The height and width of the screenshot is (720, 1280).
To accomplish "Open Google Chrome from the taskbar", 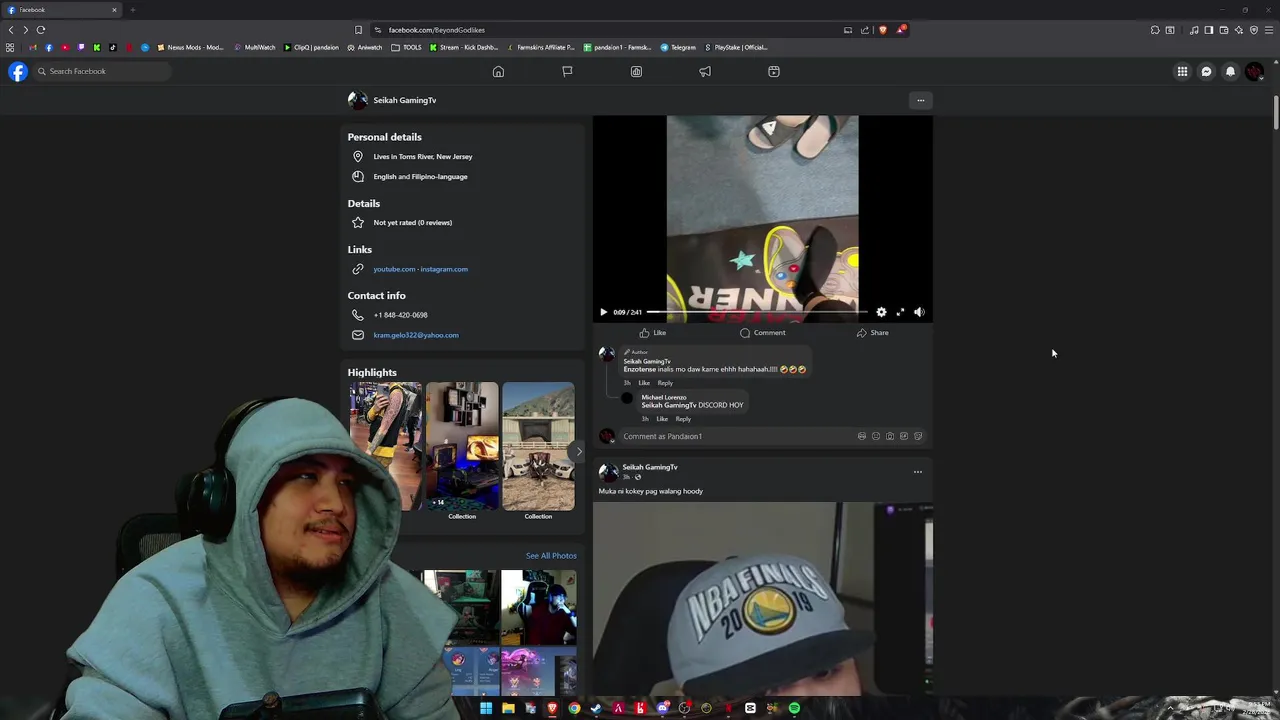I will tap(574, 708).
